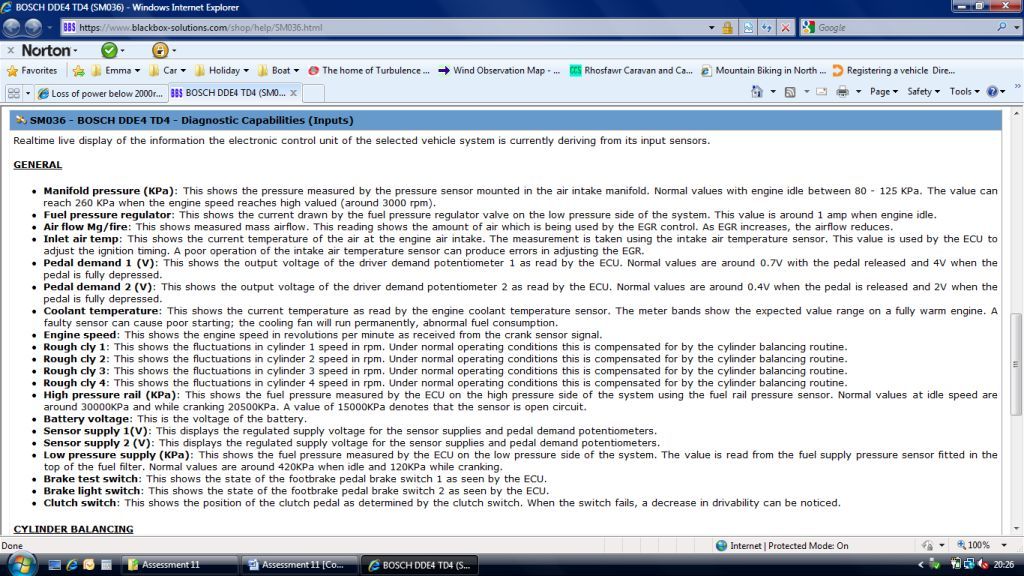Viewport: 1024px width, 576px height.
Task: Close the Norton toolbar with its X
Action: tap(10, 50)
